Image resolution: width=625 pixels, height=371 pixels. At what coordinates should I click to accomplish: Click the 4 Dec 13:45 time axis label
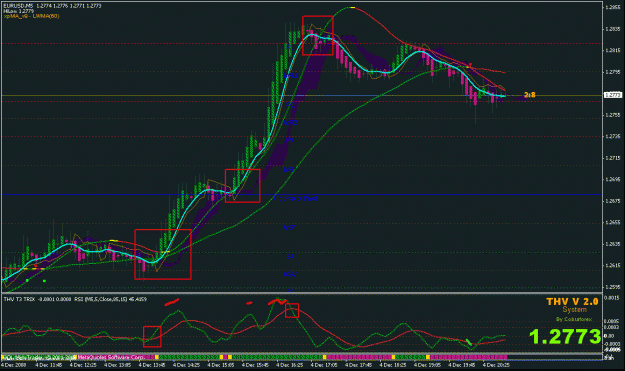pos(152,365)
